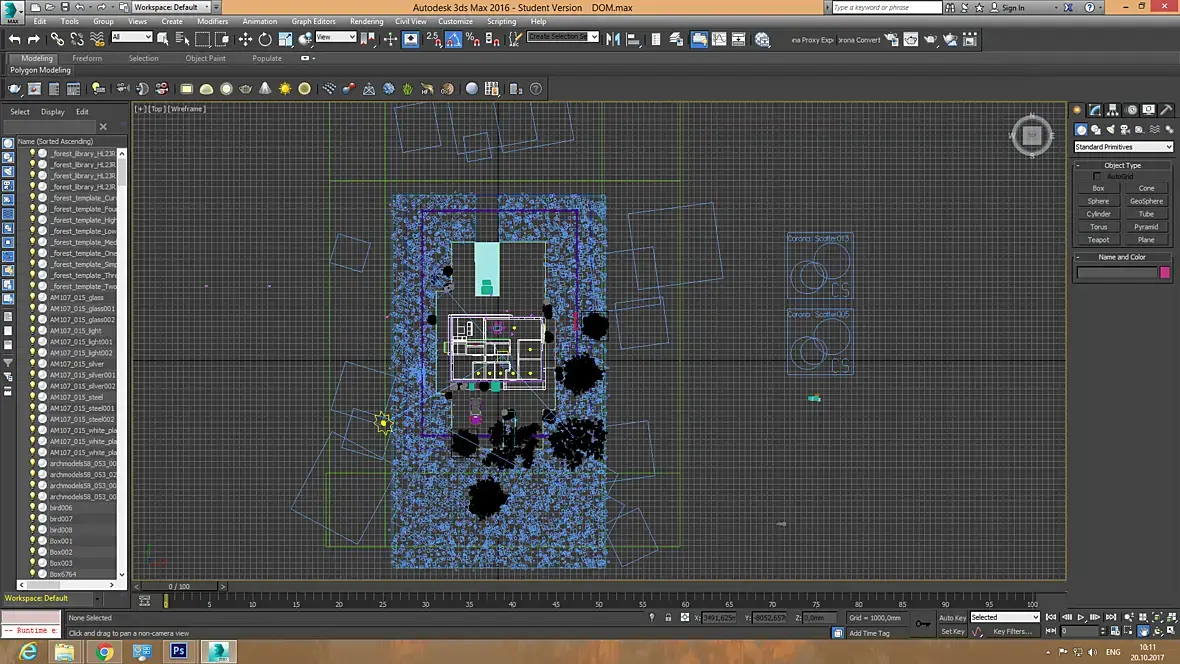Enable the AutoGrid checkbox
The image size is (1180, 664).
1097,177
